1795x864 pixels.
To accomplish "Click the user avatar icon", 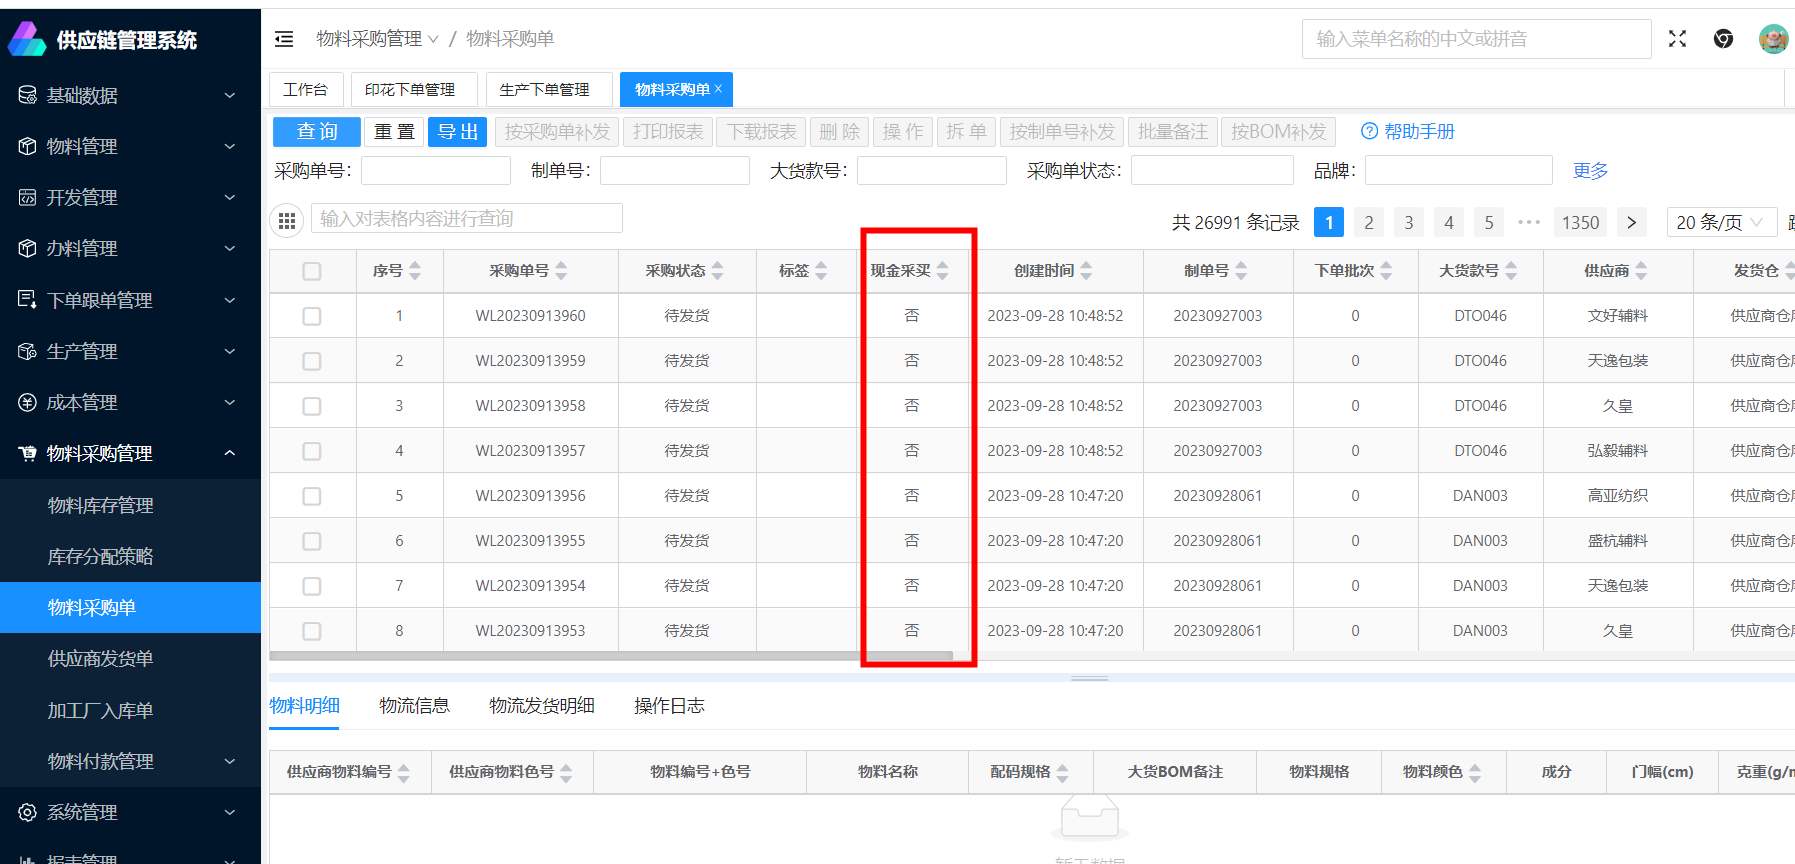I will 1772,39.
